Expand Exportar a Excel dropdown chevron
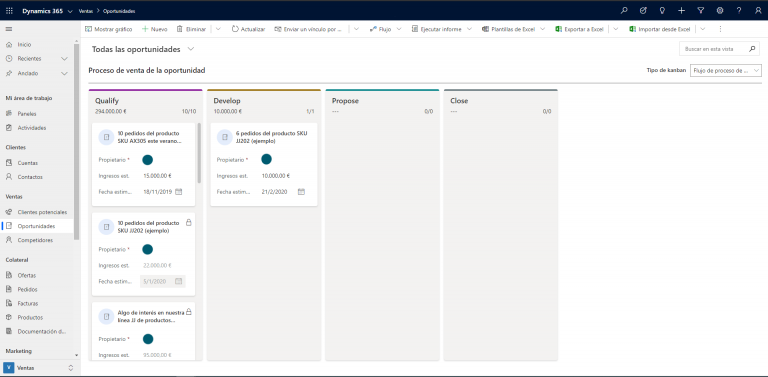The width and height of the screenshot is (768, 377). click(x=616, y=29)
